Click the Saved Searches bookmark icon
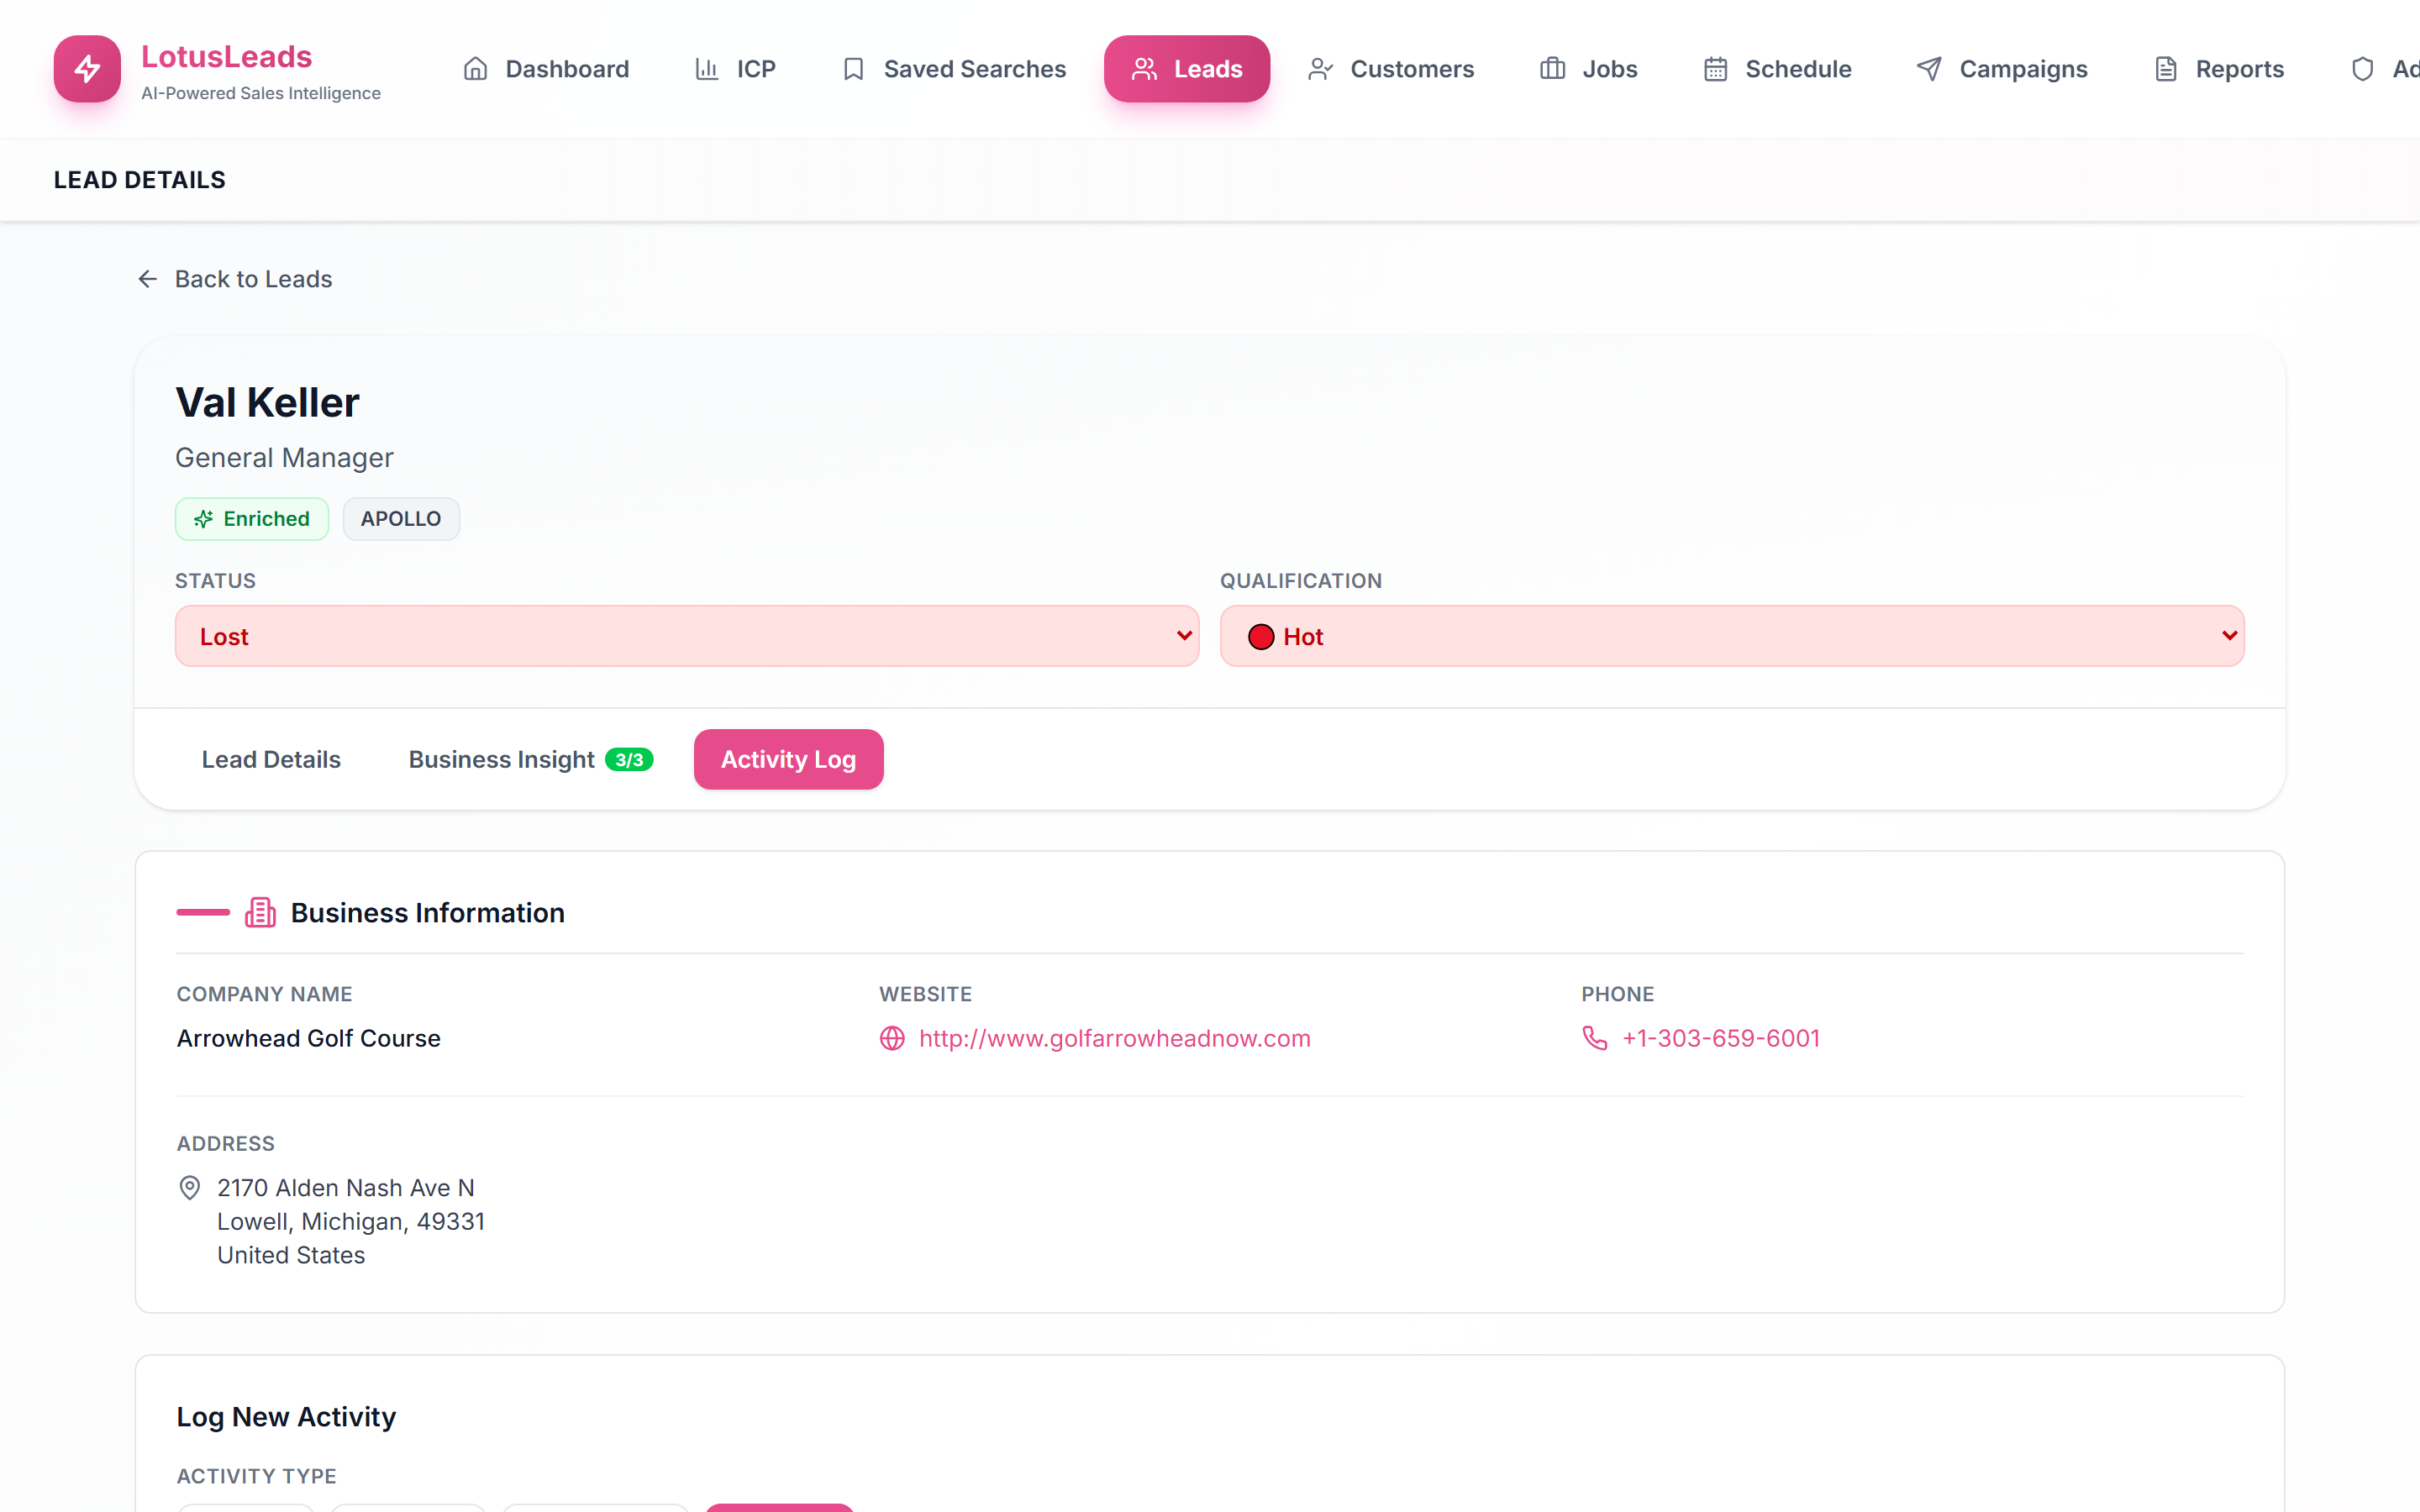This screenshot has height=1512, width=2420. pos(853,69)
